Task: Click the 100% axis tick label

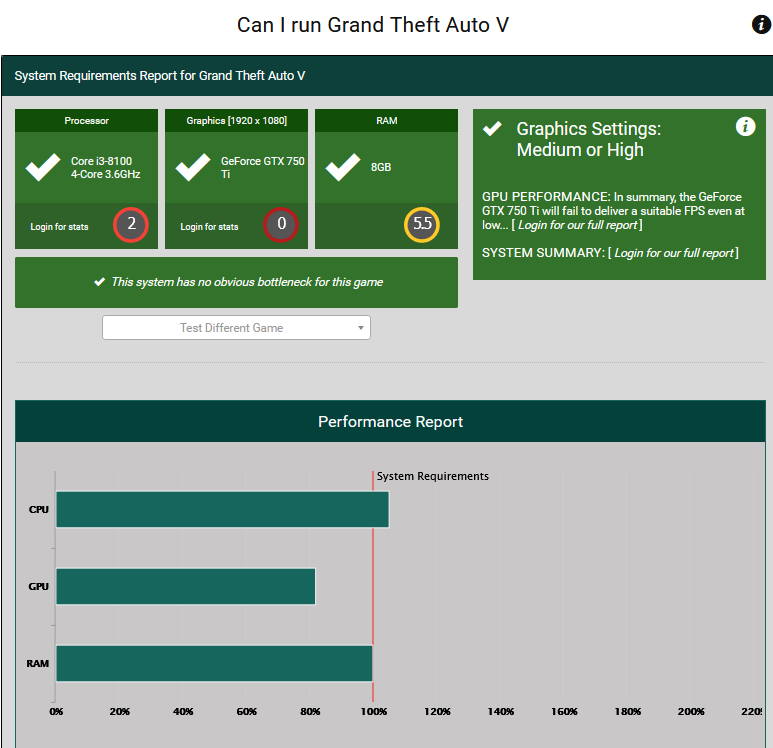Action: pyautogui.click(x=374, y=712)
